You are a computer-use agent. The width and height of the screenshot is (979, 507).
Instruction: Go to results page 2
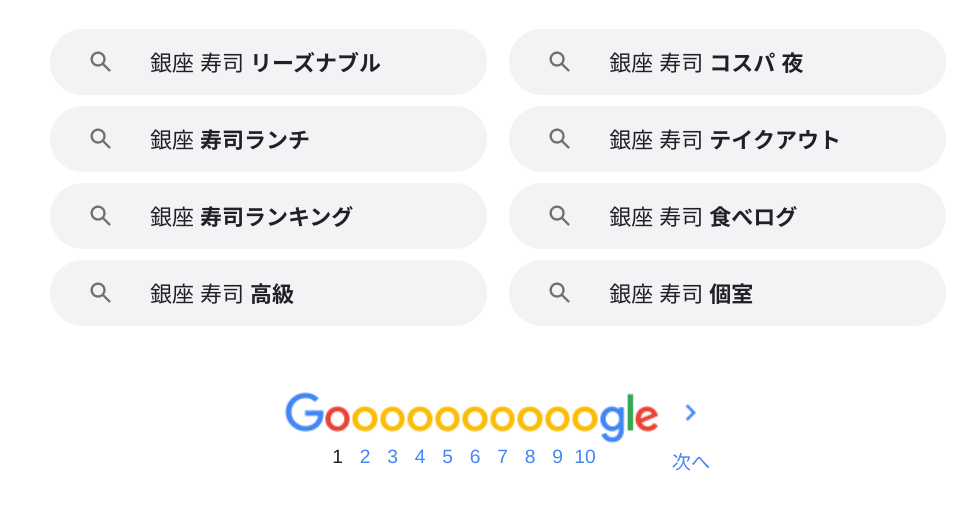365,457
